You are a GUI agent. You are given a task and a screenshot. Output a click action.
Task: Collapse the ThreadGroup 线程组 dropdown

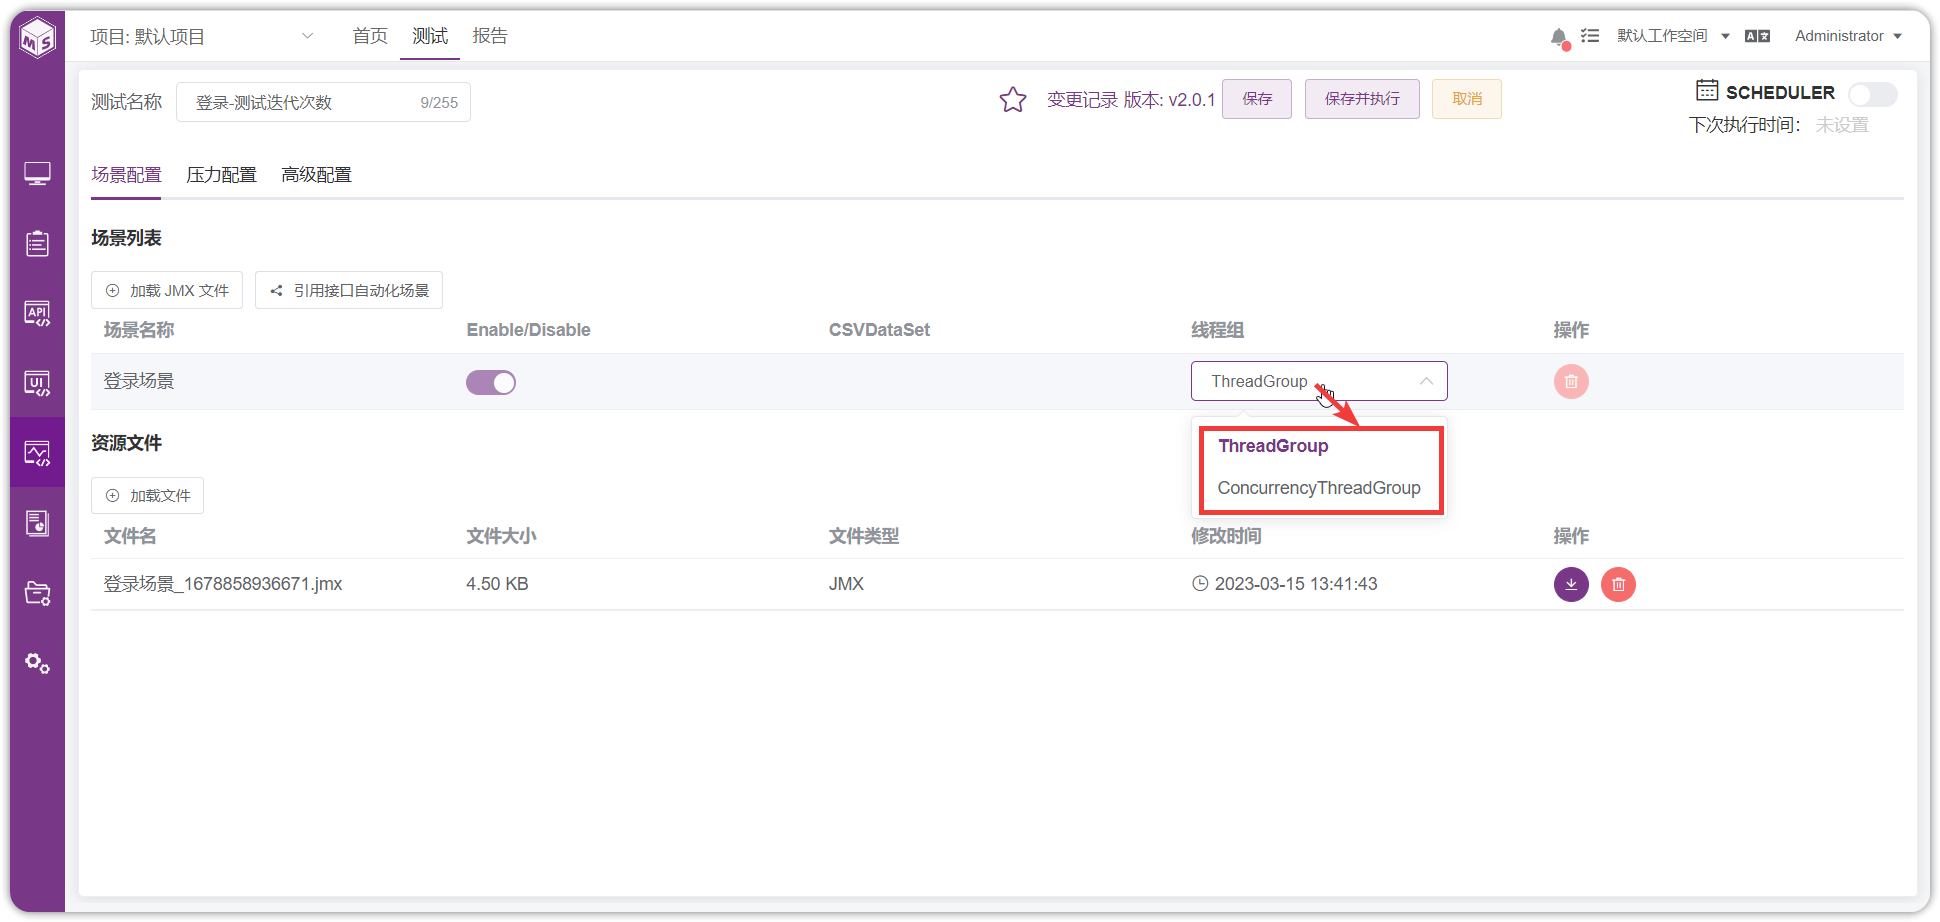[1319, 381]
